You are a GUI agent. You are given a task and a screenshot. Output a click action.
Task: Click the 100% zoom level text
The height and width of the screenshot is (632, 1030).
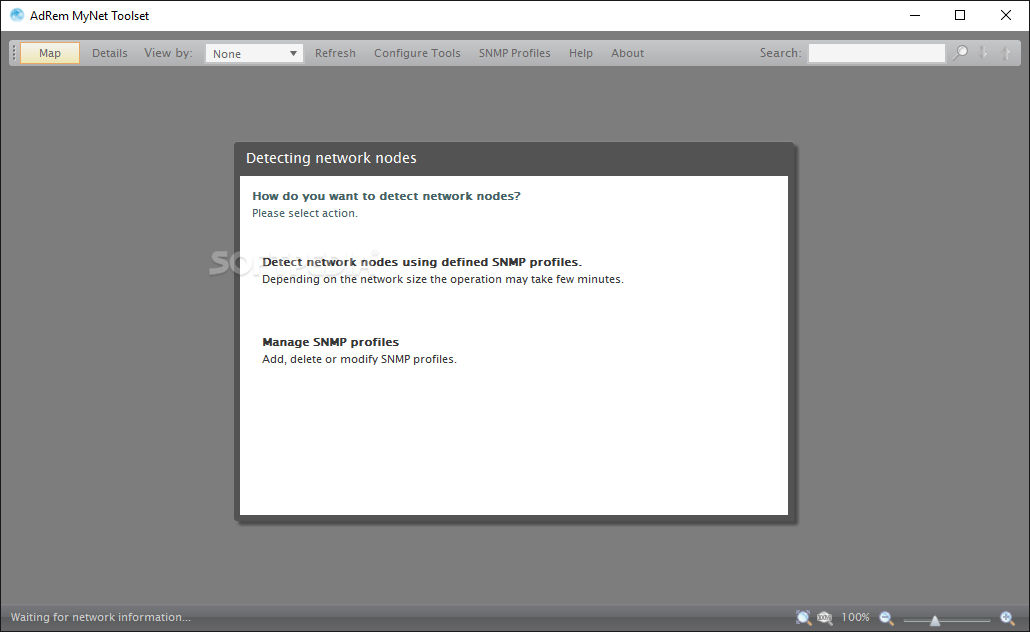pyautogui.click(x=855, y=618)
